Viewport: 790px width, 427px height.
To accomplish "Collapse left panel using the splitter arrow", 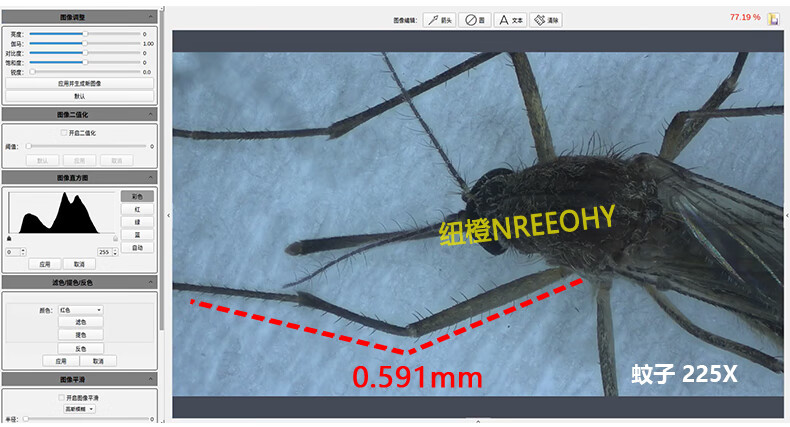I will (168, 216).
